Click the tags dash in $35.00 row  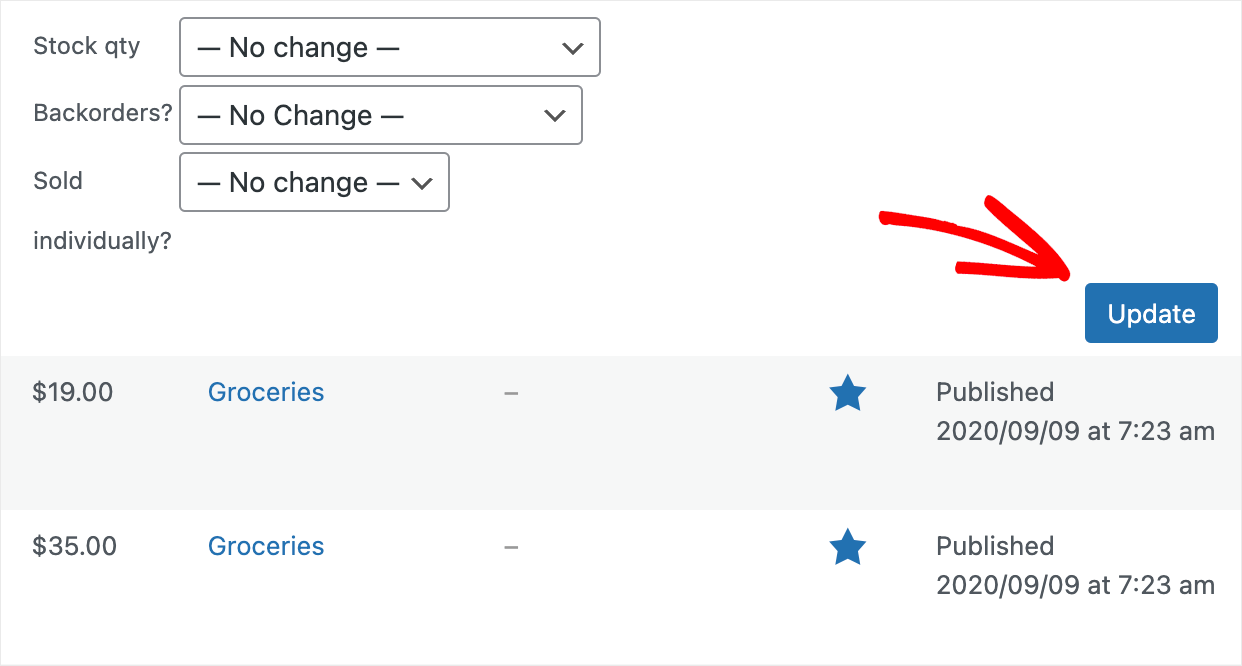coord(511,547)
